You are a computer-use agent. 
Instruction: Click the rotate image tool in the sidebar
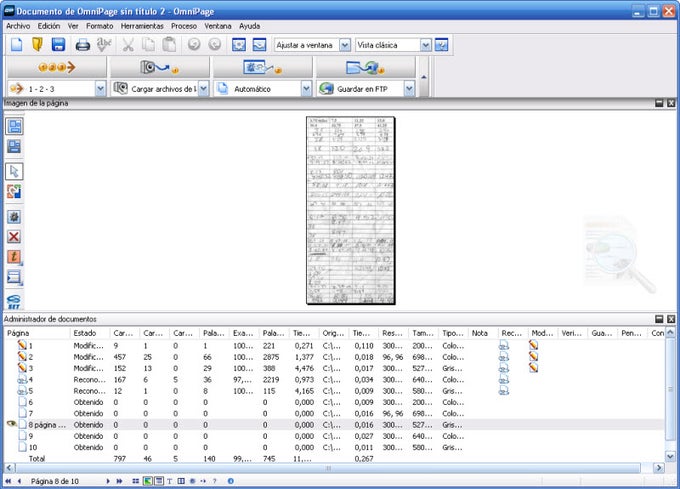coord(14,191)
